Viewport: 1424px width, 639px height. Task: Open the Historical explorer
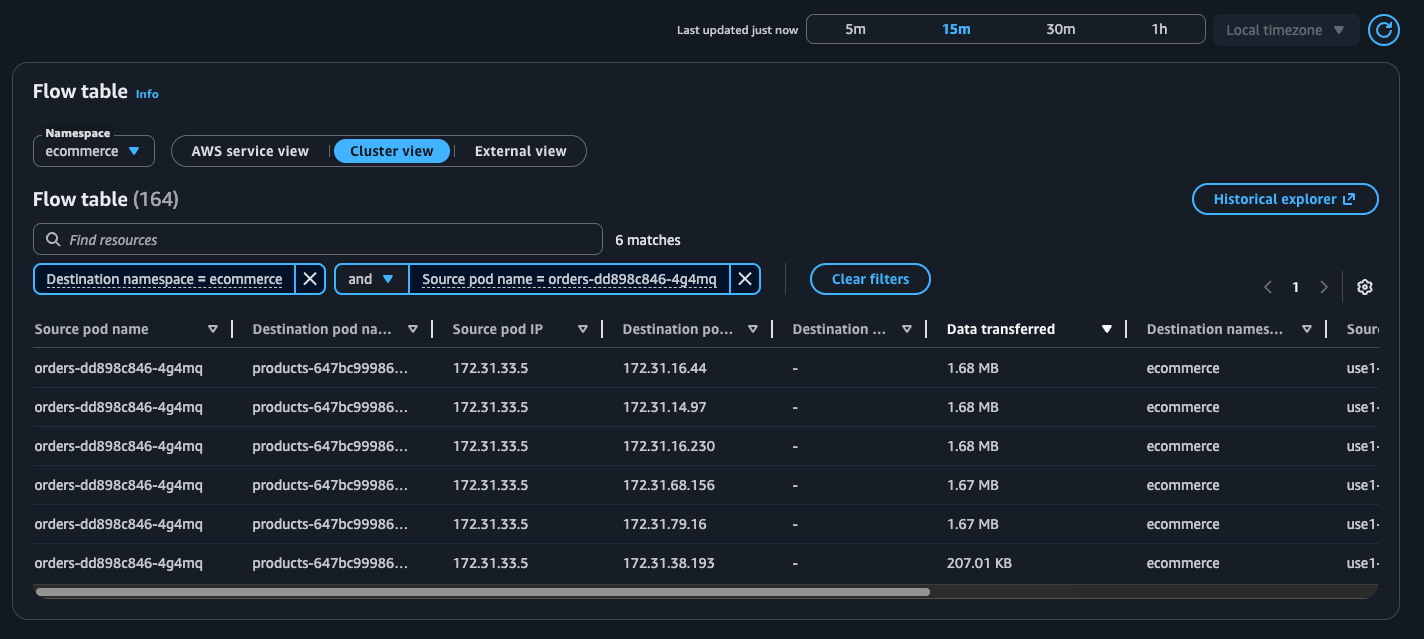tap(1284, 199)
